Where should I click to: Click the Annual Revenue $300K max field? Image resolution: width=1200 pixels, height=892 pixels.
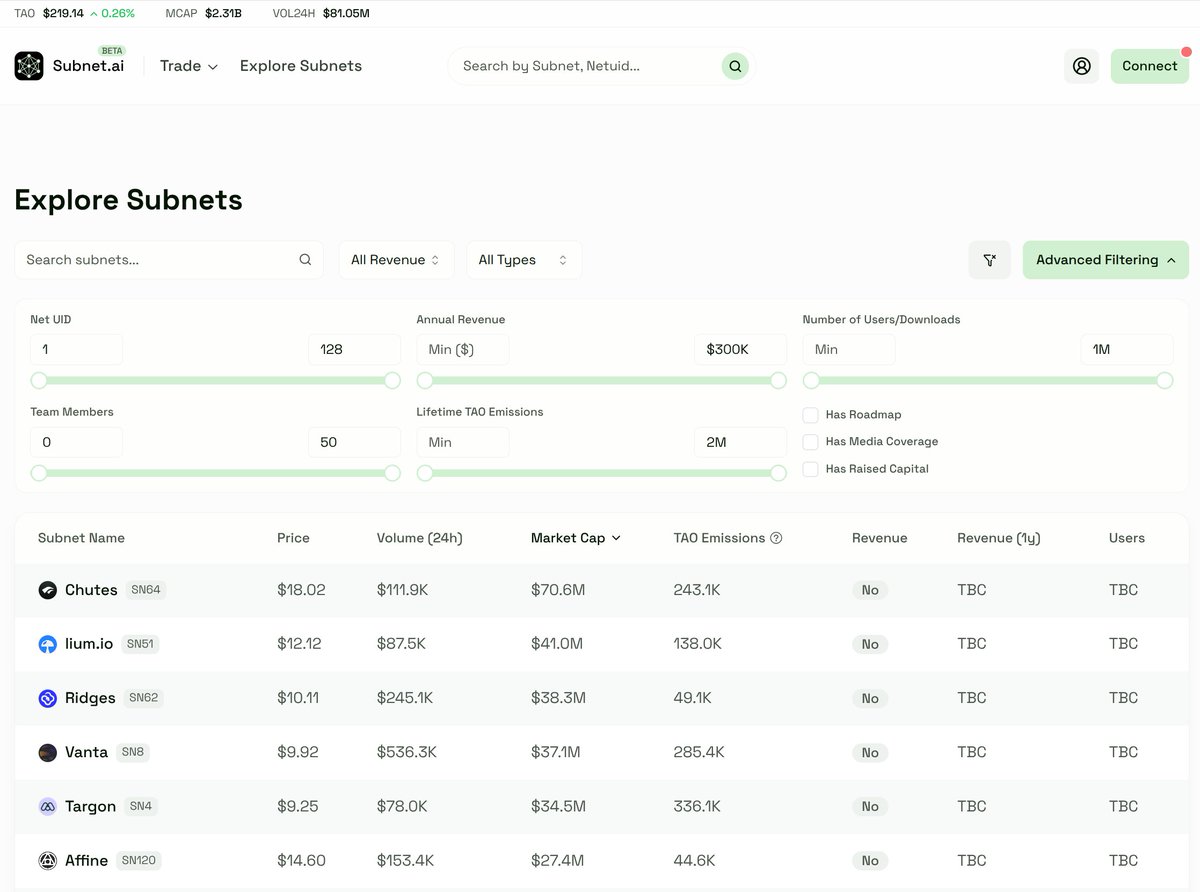click(741, 349)
